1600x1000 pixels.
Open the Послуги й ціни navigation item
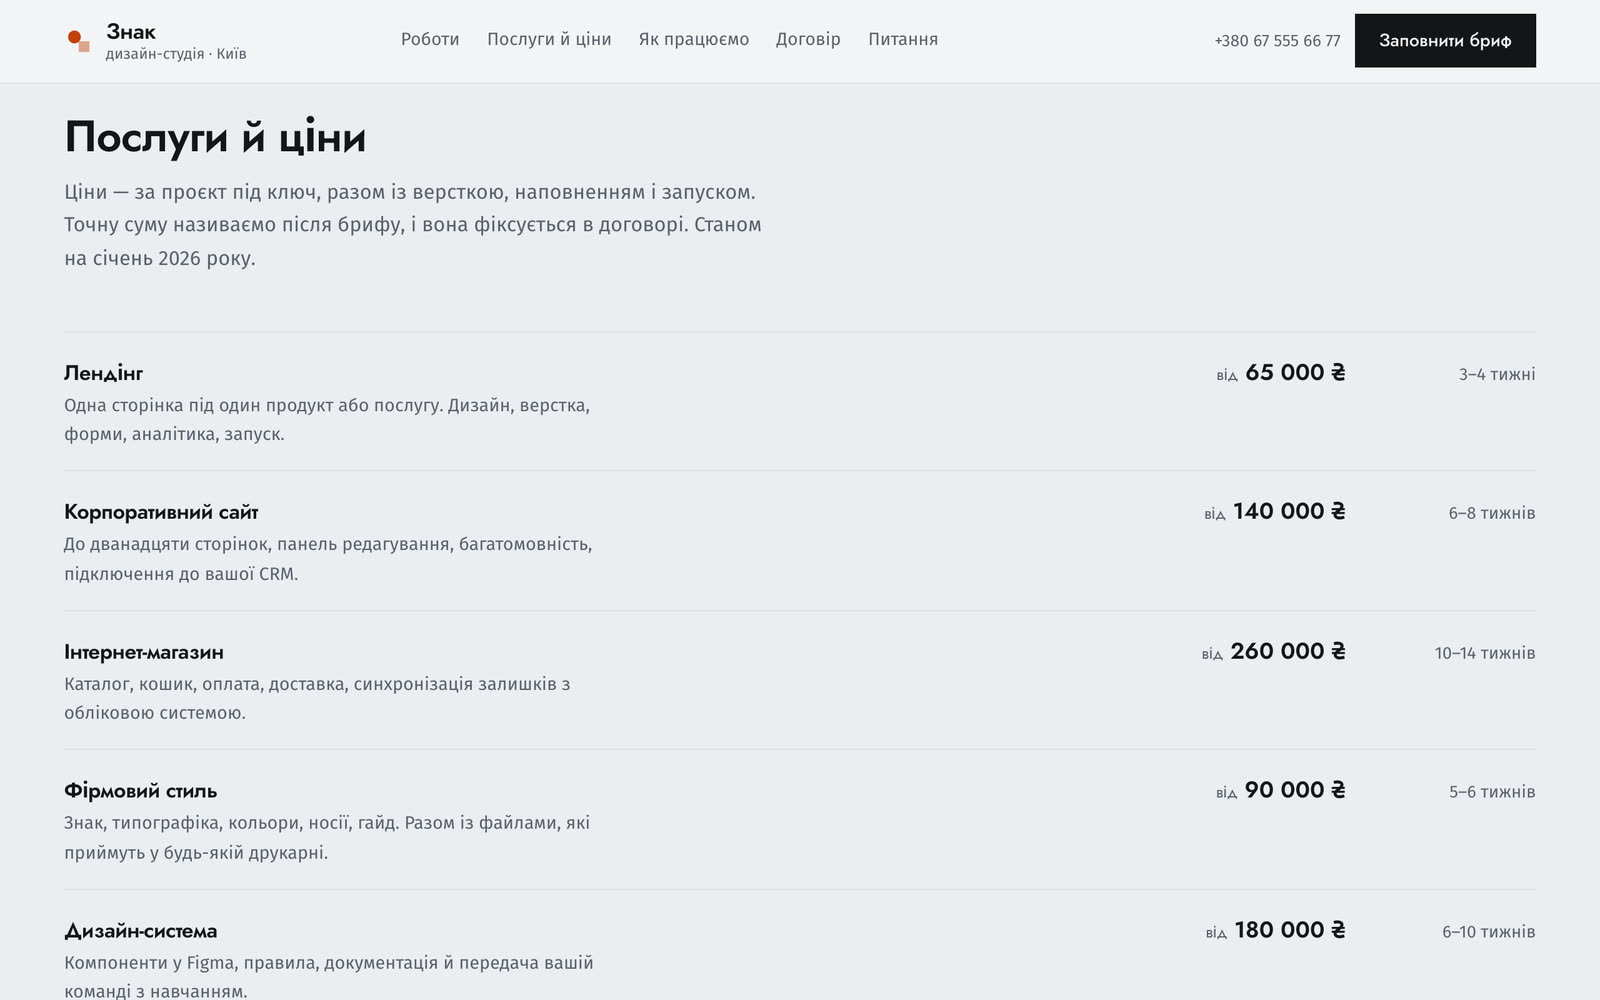tap(549, 39)
